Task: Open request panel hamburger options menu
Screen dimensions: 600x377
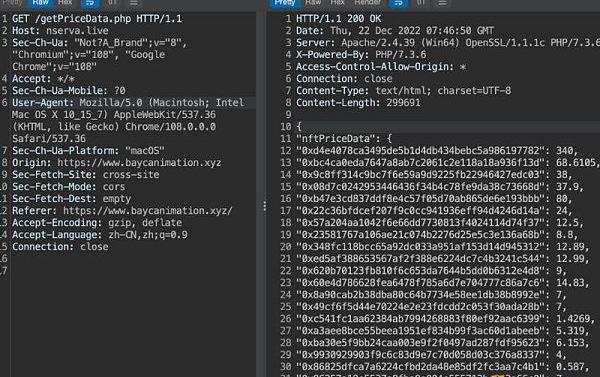Action: pyautogui.click(x=133, y=3)
